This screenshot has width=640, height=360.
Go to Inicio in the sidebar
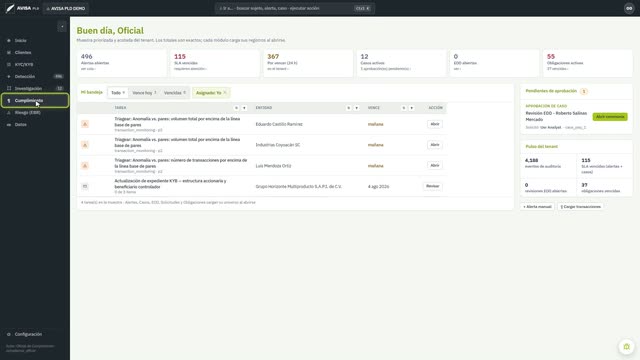[35, 40]
